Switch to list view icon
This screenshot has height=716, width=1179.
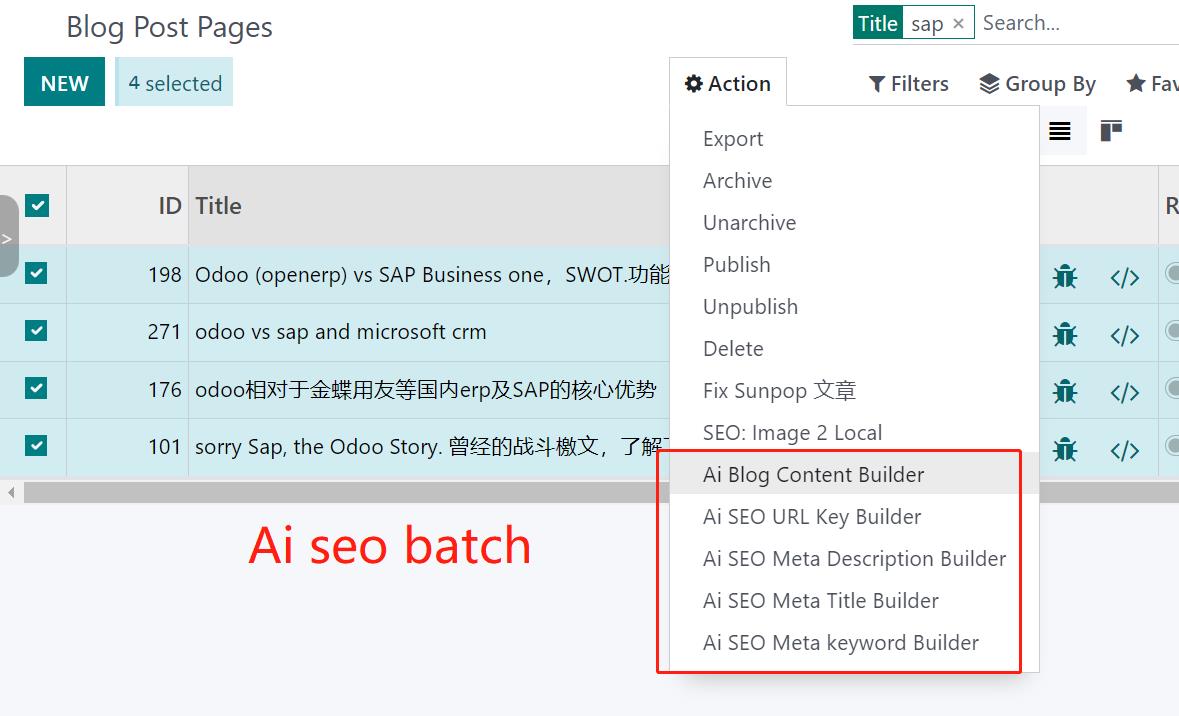(1060, 132)
